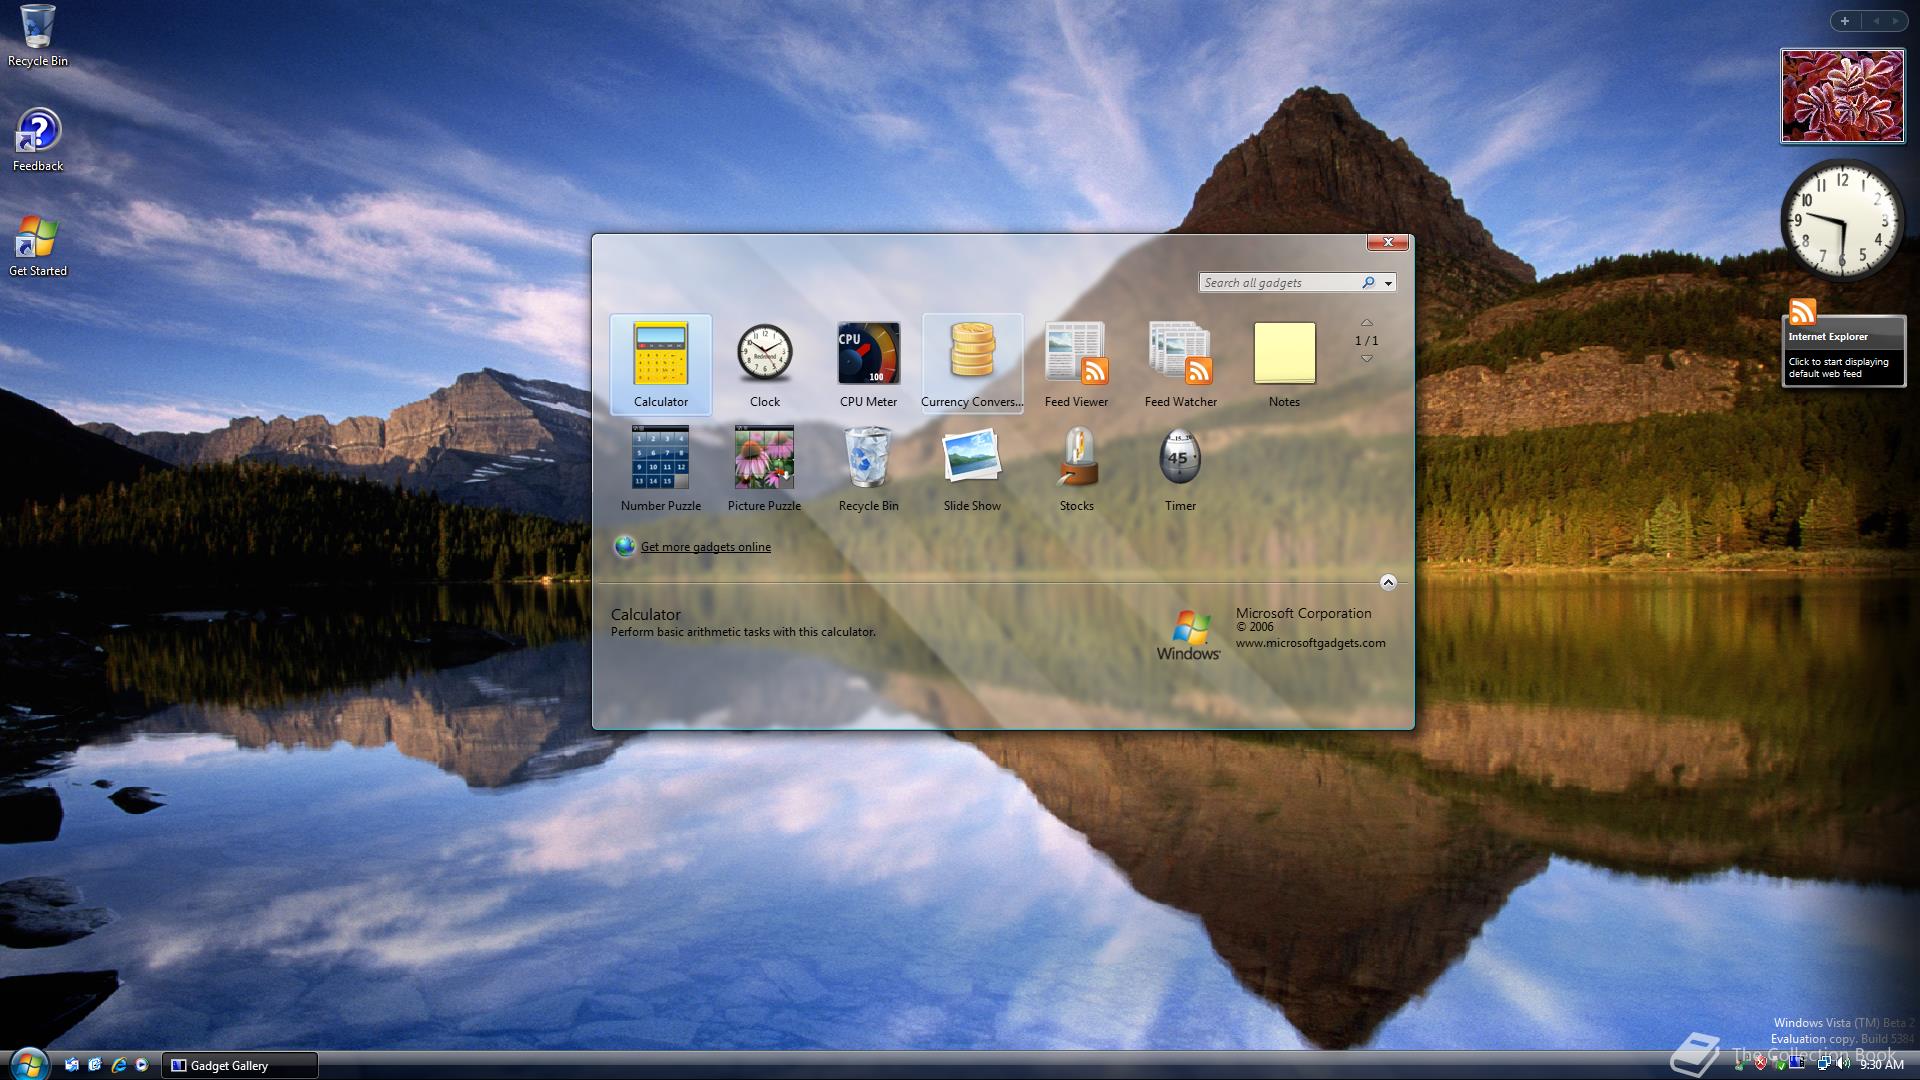Go to the next gallery page
Viewport: 1920px width, 1080px height.
click(x=1366, y=358)
